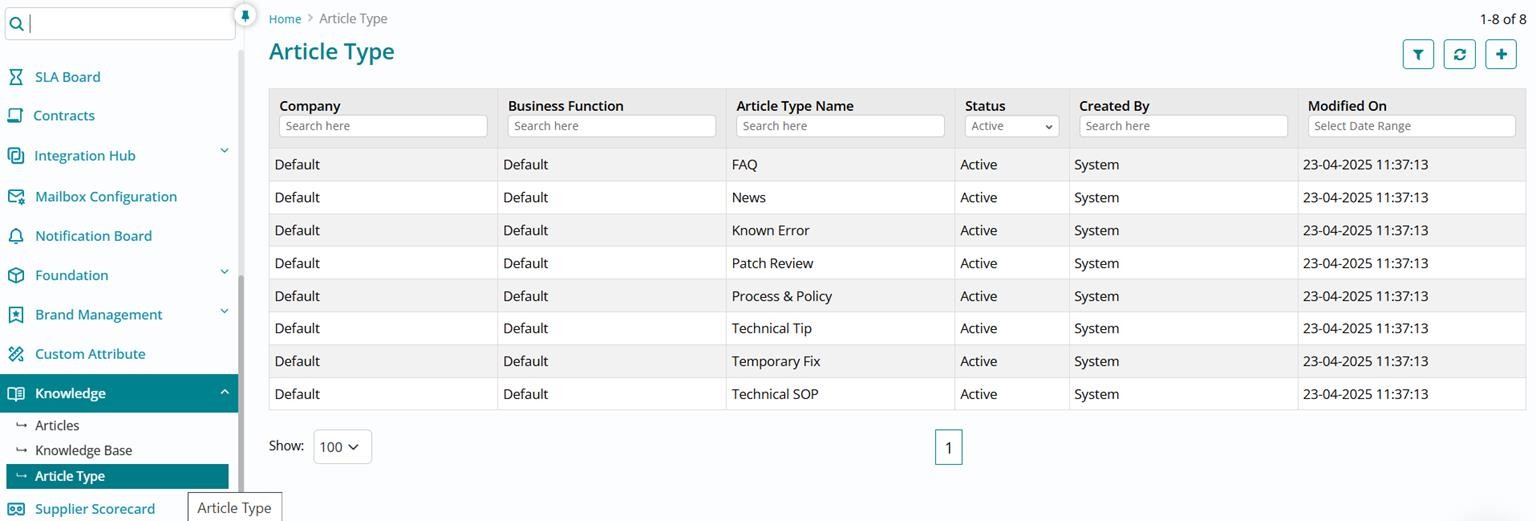This screenshot has width=1536, height=521.
Task: Expand the Integration Hub menu
Action: click(x=224, y=151)
